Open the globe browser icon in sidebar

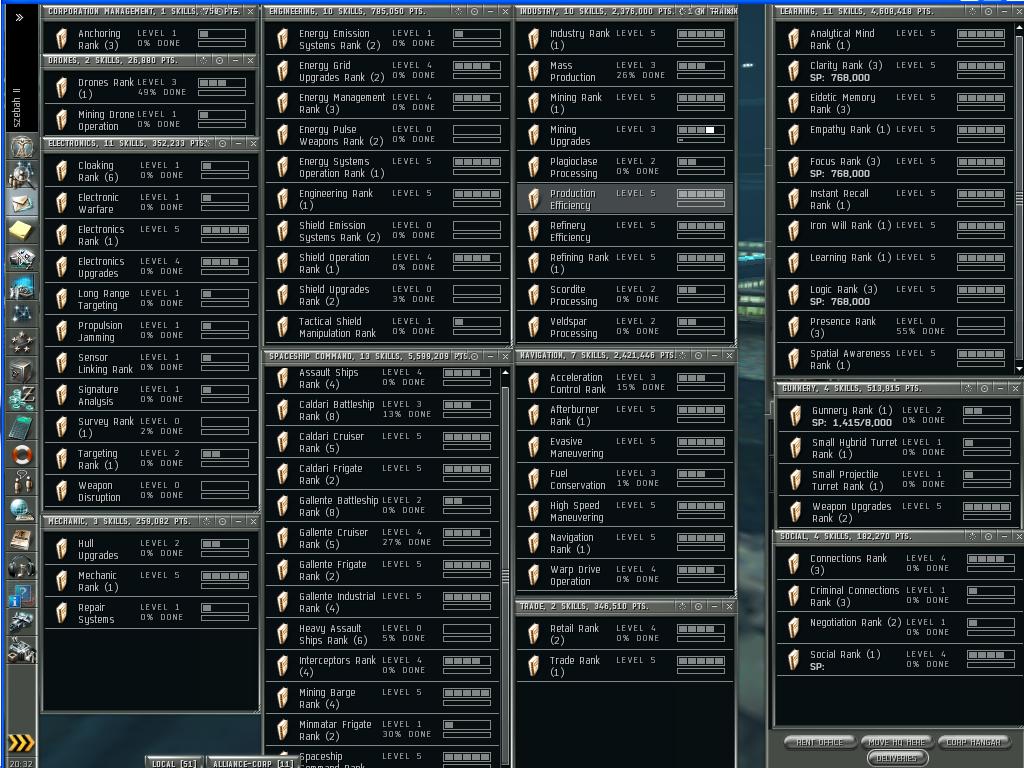click(22, 510)
